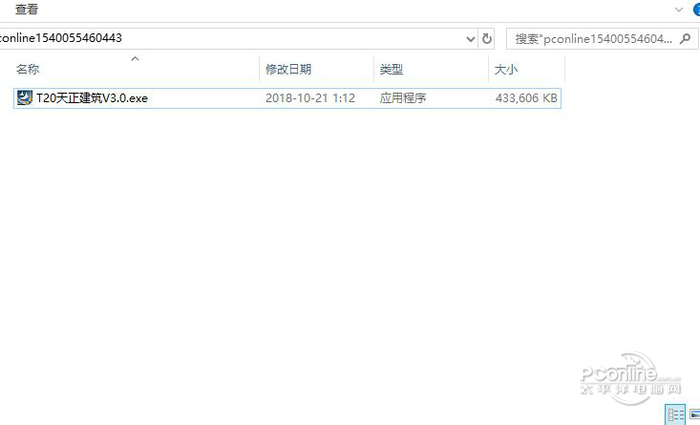Screen dimensions: 700x425
Task: Open the 查看 ribbon tab
Action: (x=26, y=9)
